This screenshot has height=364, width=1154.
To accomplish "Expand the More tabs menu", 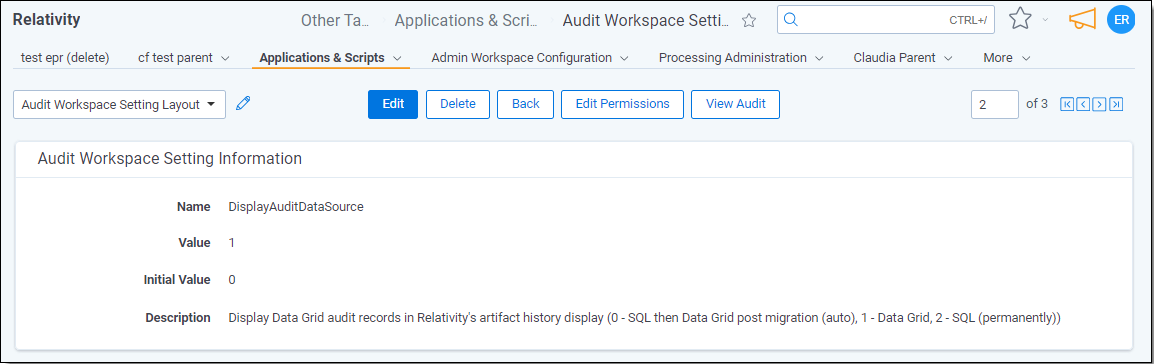I will 1007,57.
